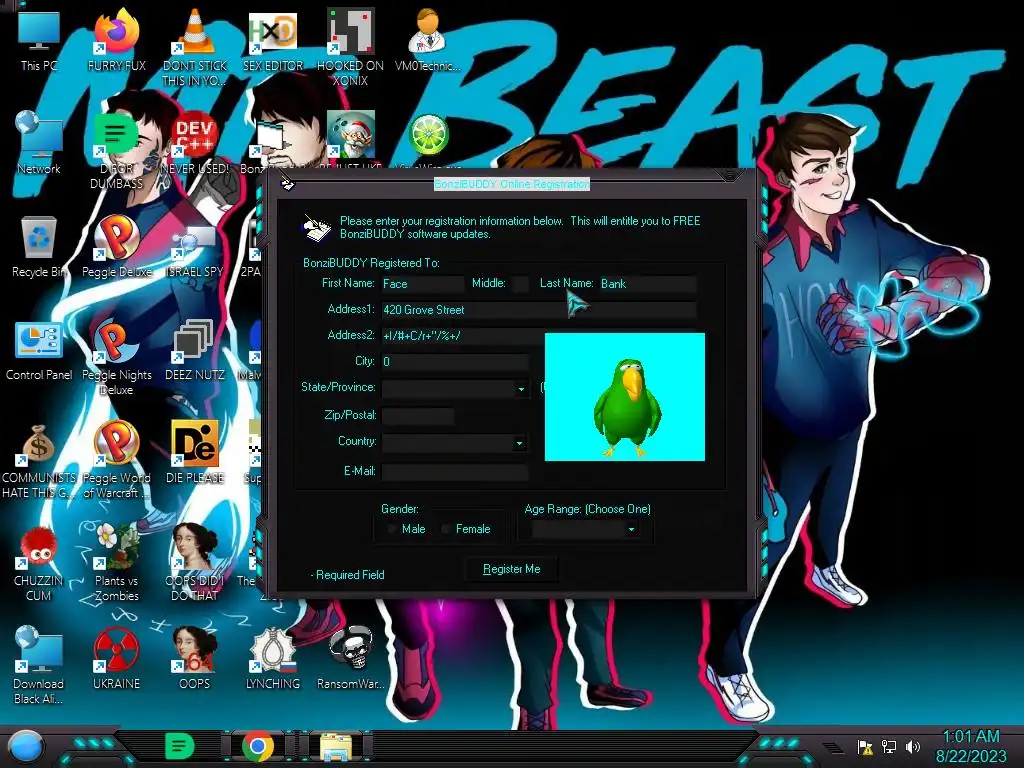The image size is (1024, 768).
Task: Open the green document shortcut icon
Action: click(x=116, y=150)
